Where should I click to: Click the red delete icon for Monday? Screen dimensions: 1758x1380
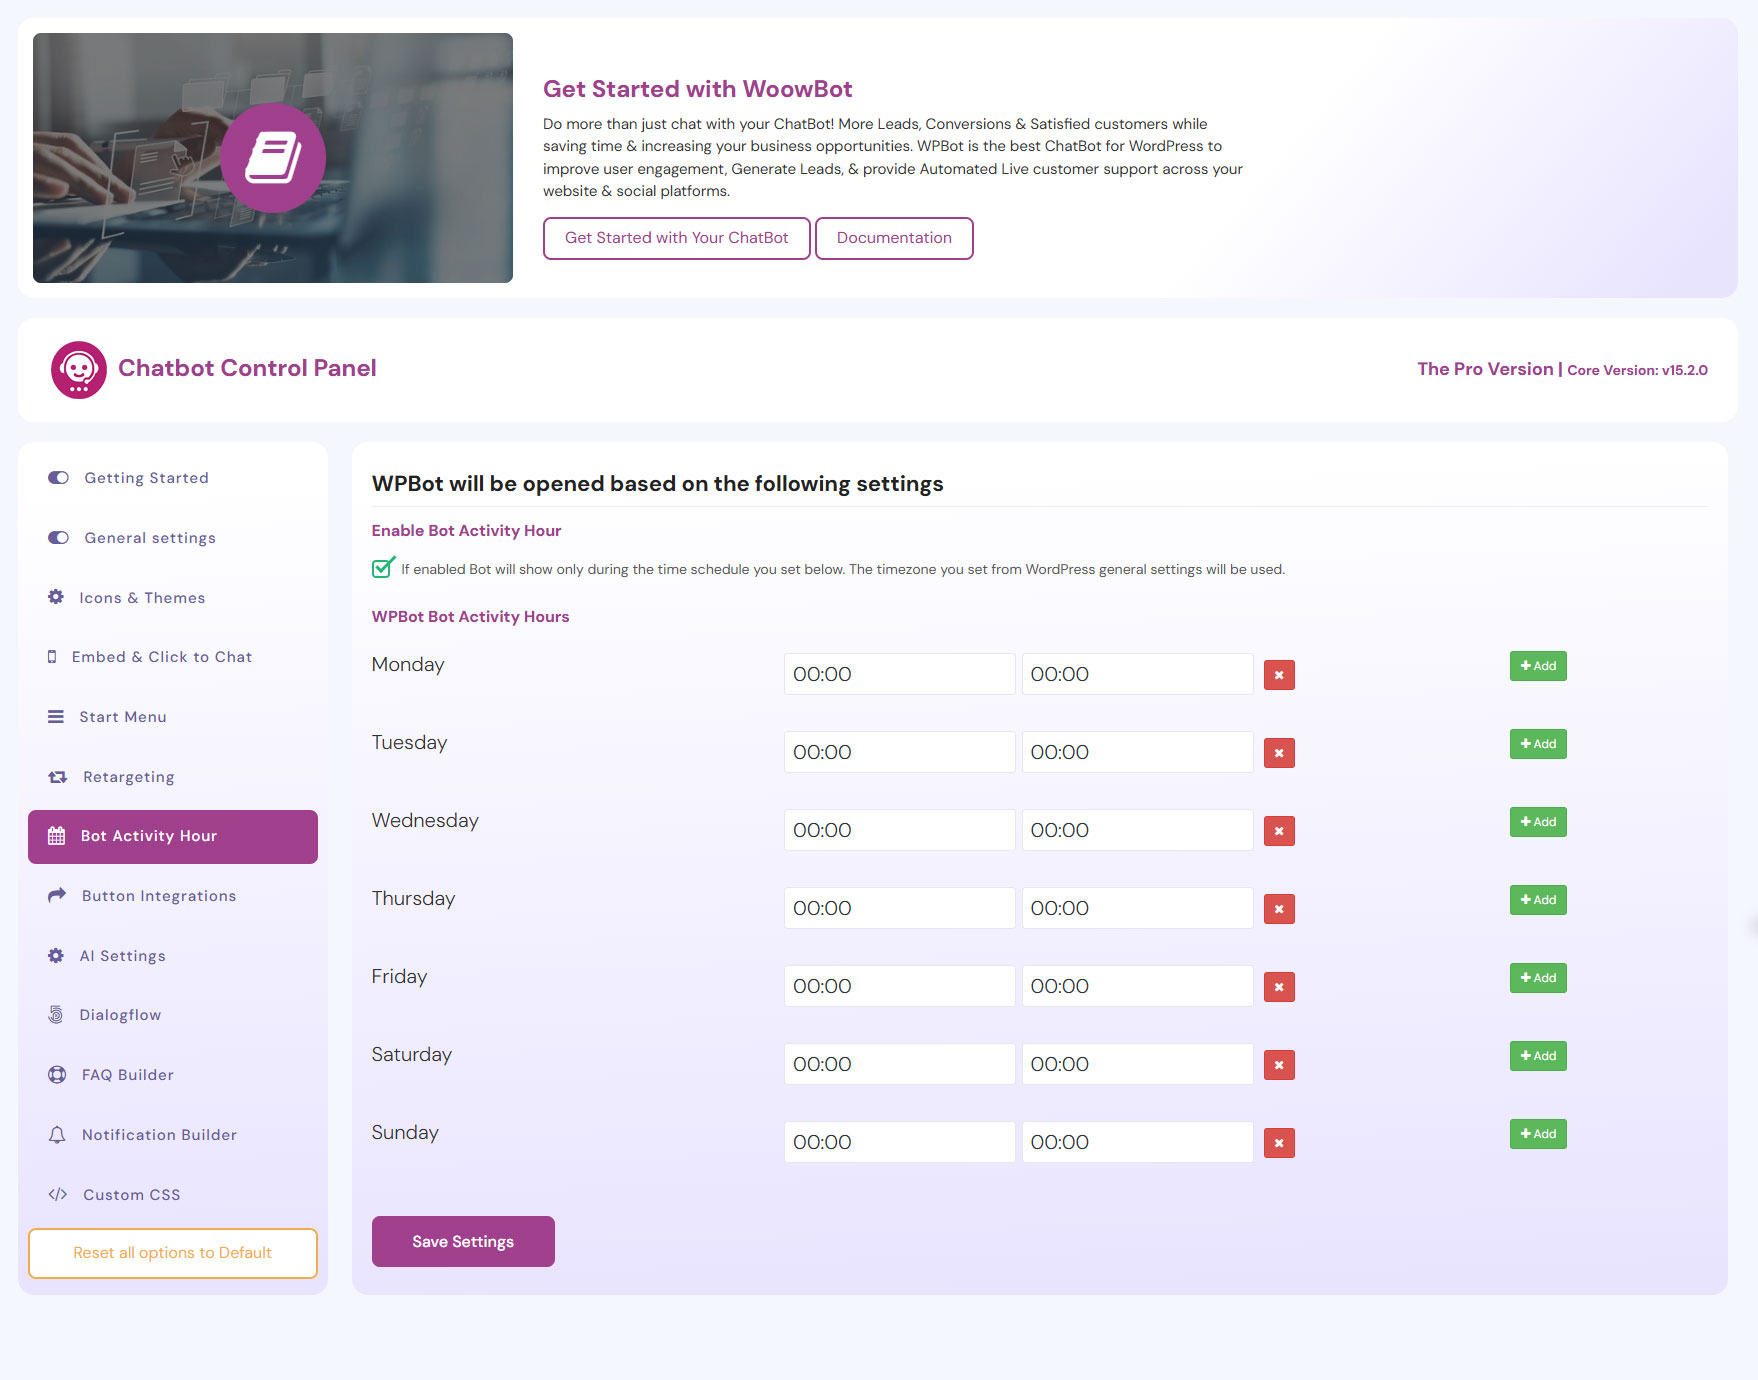tap(1279, 675)
